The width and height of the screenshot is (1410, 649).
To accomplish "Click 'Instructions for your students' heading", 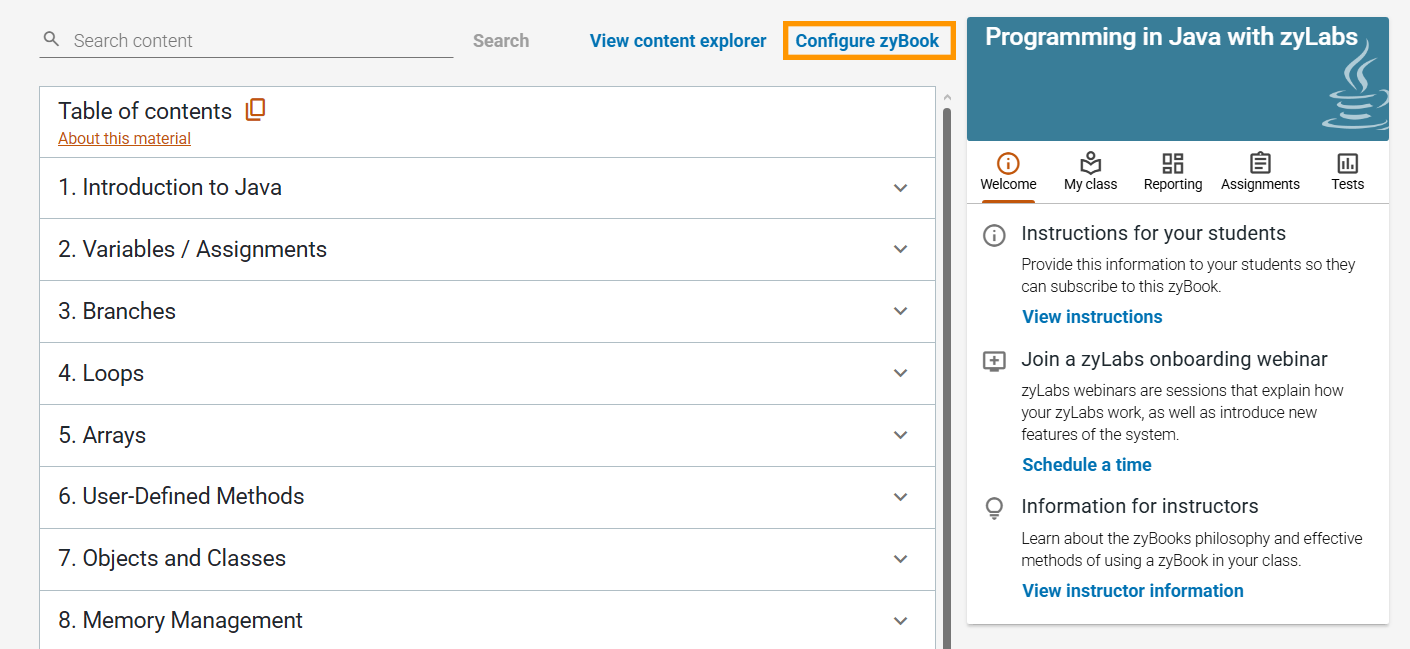I will (1153, 234).
